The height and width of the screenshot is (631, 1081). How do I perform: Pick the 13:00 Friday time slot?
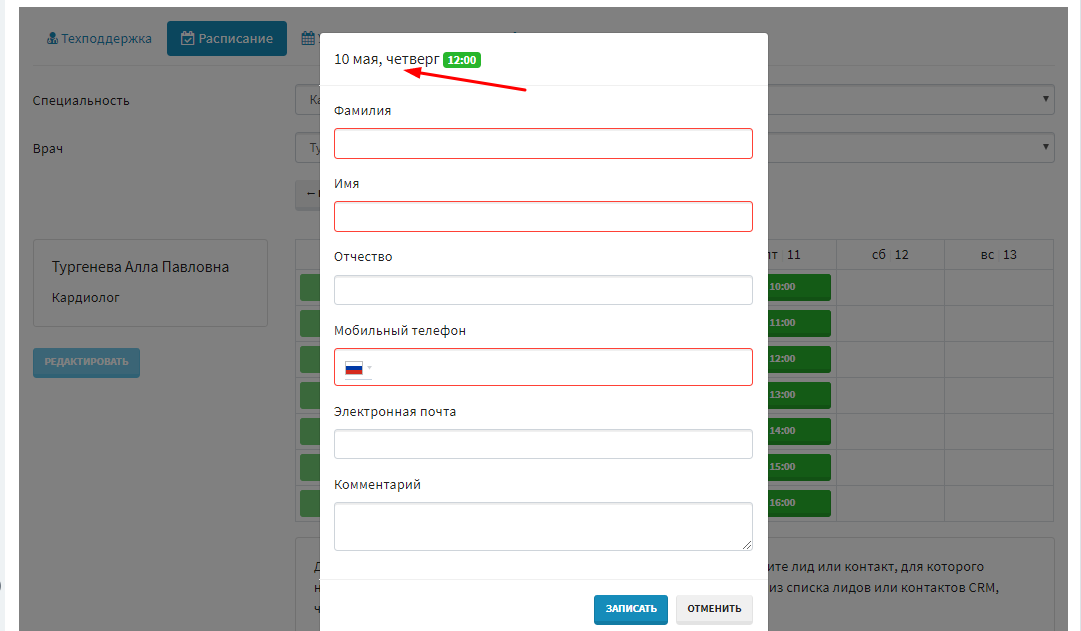coord(798,395)
